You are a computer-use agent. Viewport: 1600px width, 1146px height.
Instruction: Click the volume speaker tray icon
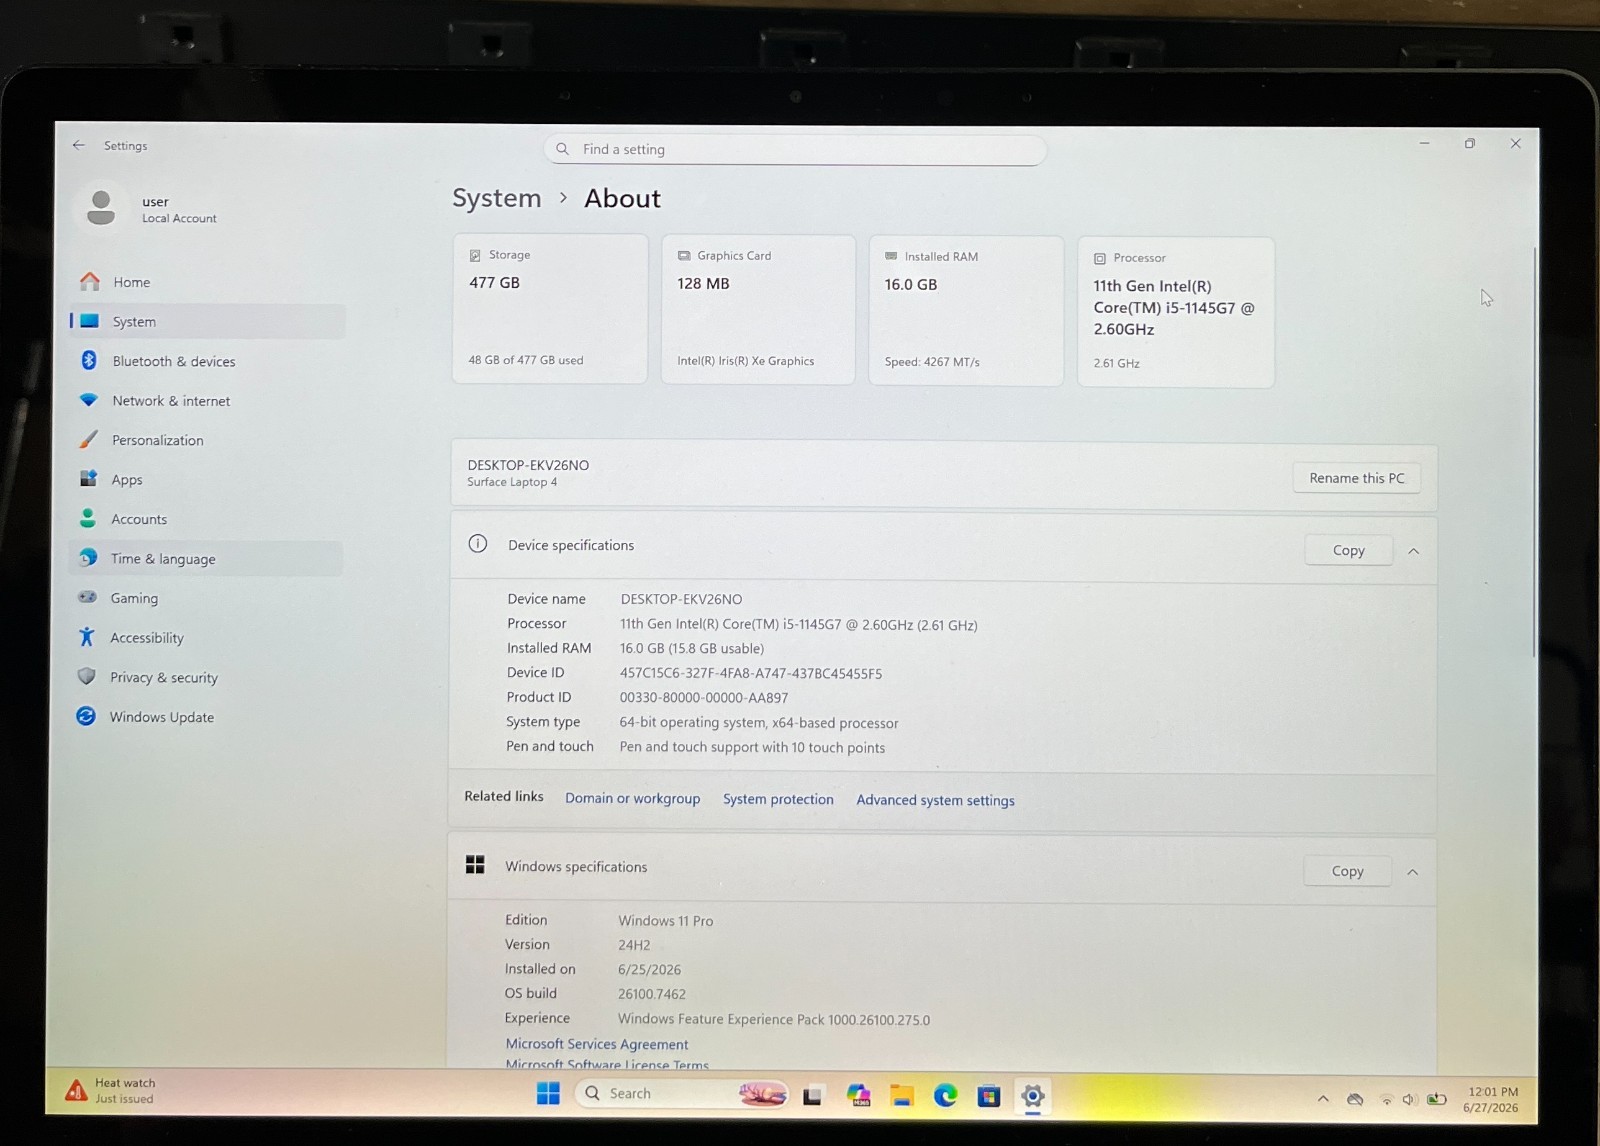(1410, 1100)
